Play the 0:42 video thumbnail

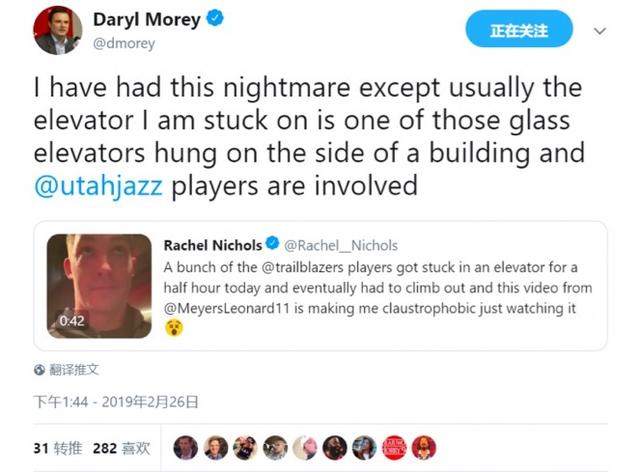[99, 286]
